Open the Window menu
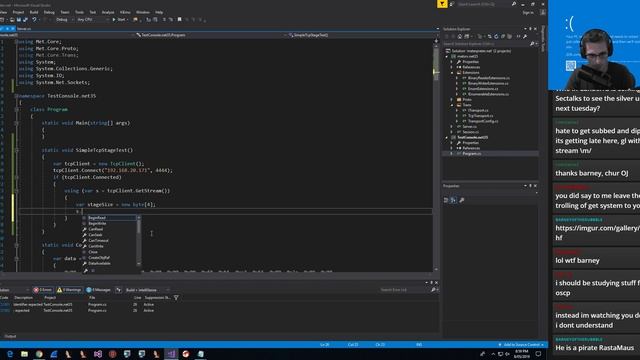The width and height of the screenshot is (640, 360). (x=143, y=12)
